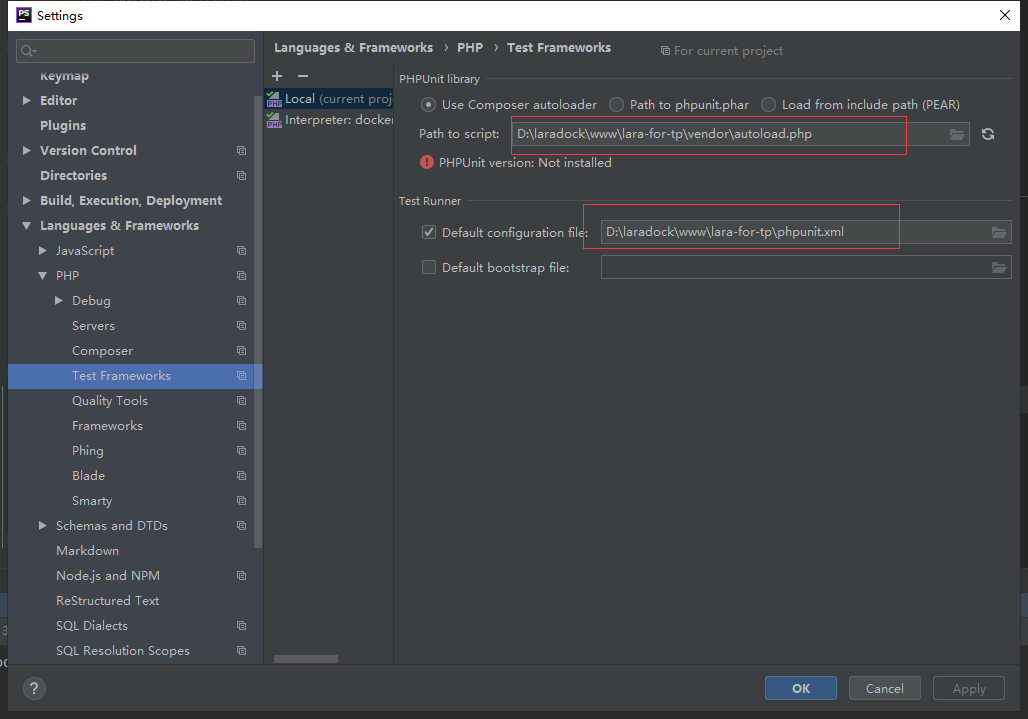Click PHP breadcrumb in header
The height and width of the screenshot is (719, 1028).
pyautogui.click(x=470, y=48)
